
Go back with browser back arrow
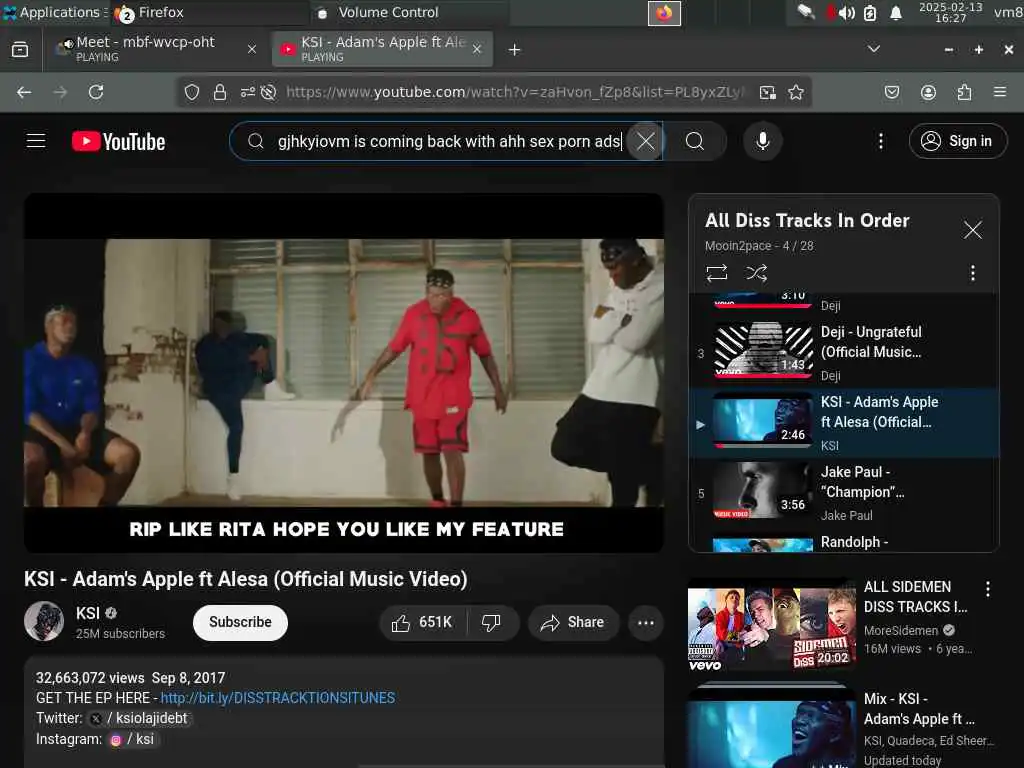tap(24, 92)
